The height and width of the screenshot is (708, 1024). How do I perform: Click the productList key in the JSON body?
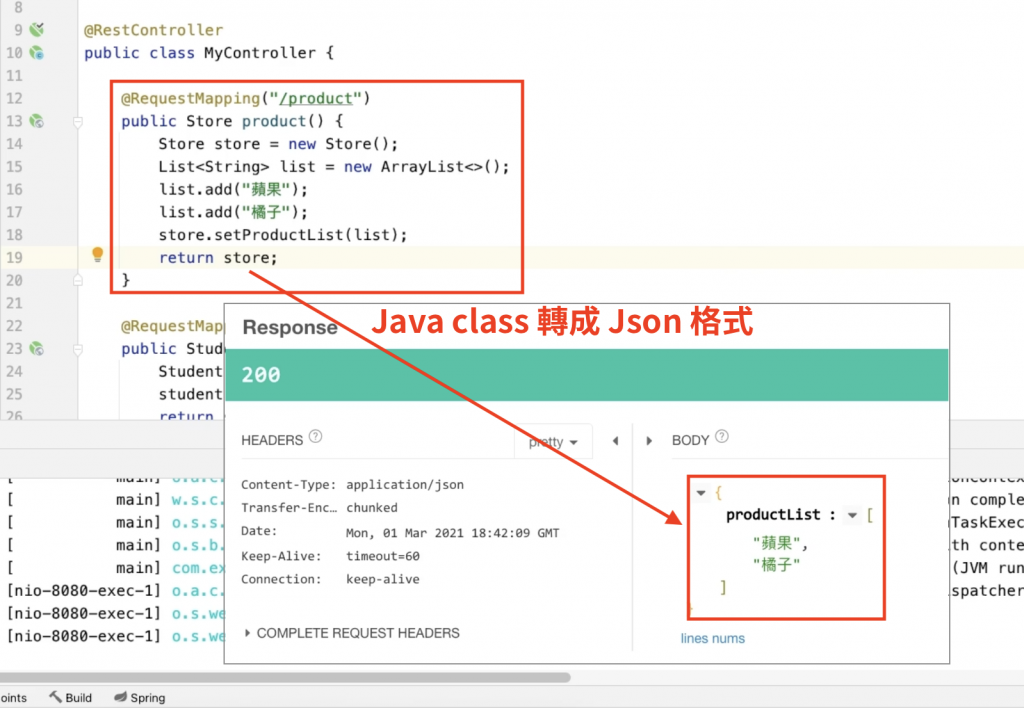pos(773,515)
